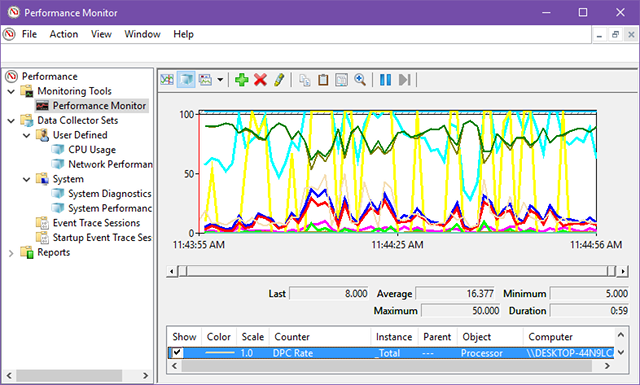Click tree pane horizontal scroll right arrow
Viewport: 640px width, 385px height.
pyautogui.click(x=146, y=376)
